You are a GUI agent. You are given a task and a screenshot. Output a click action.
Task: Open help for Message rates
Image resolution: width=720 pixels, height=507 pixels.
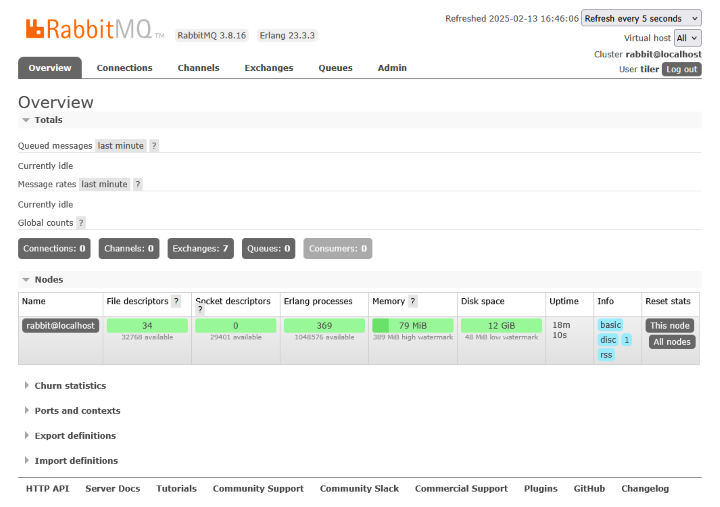click(137, 184)
